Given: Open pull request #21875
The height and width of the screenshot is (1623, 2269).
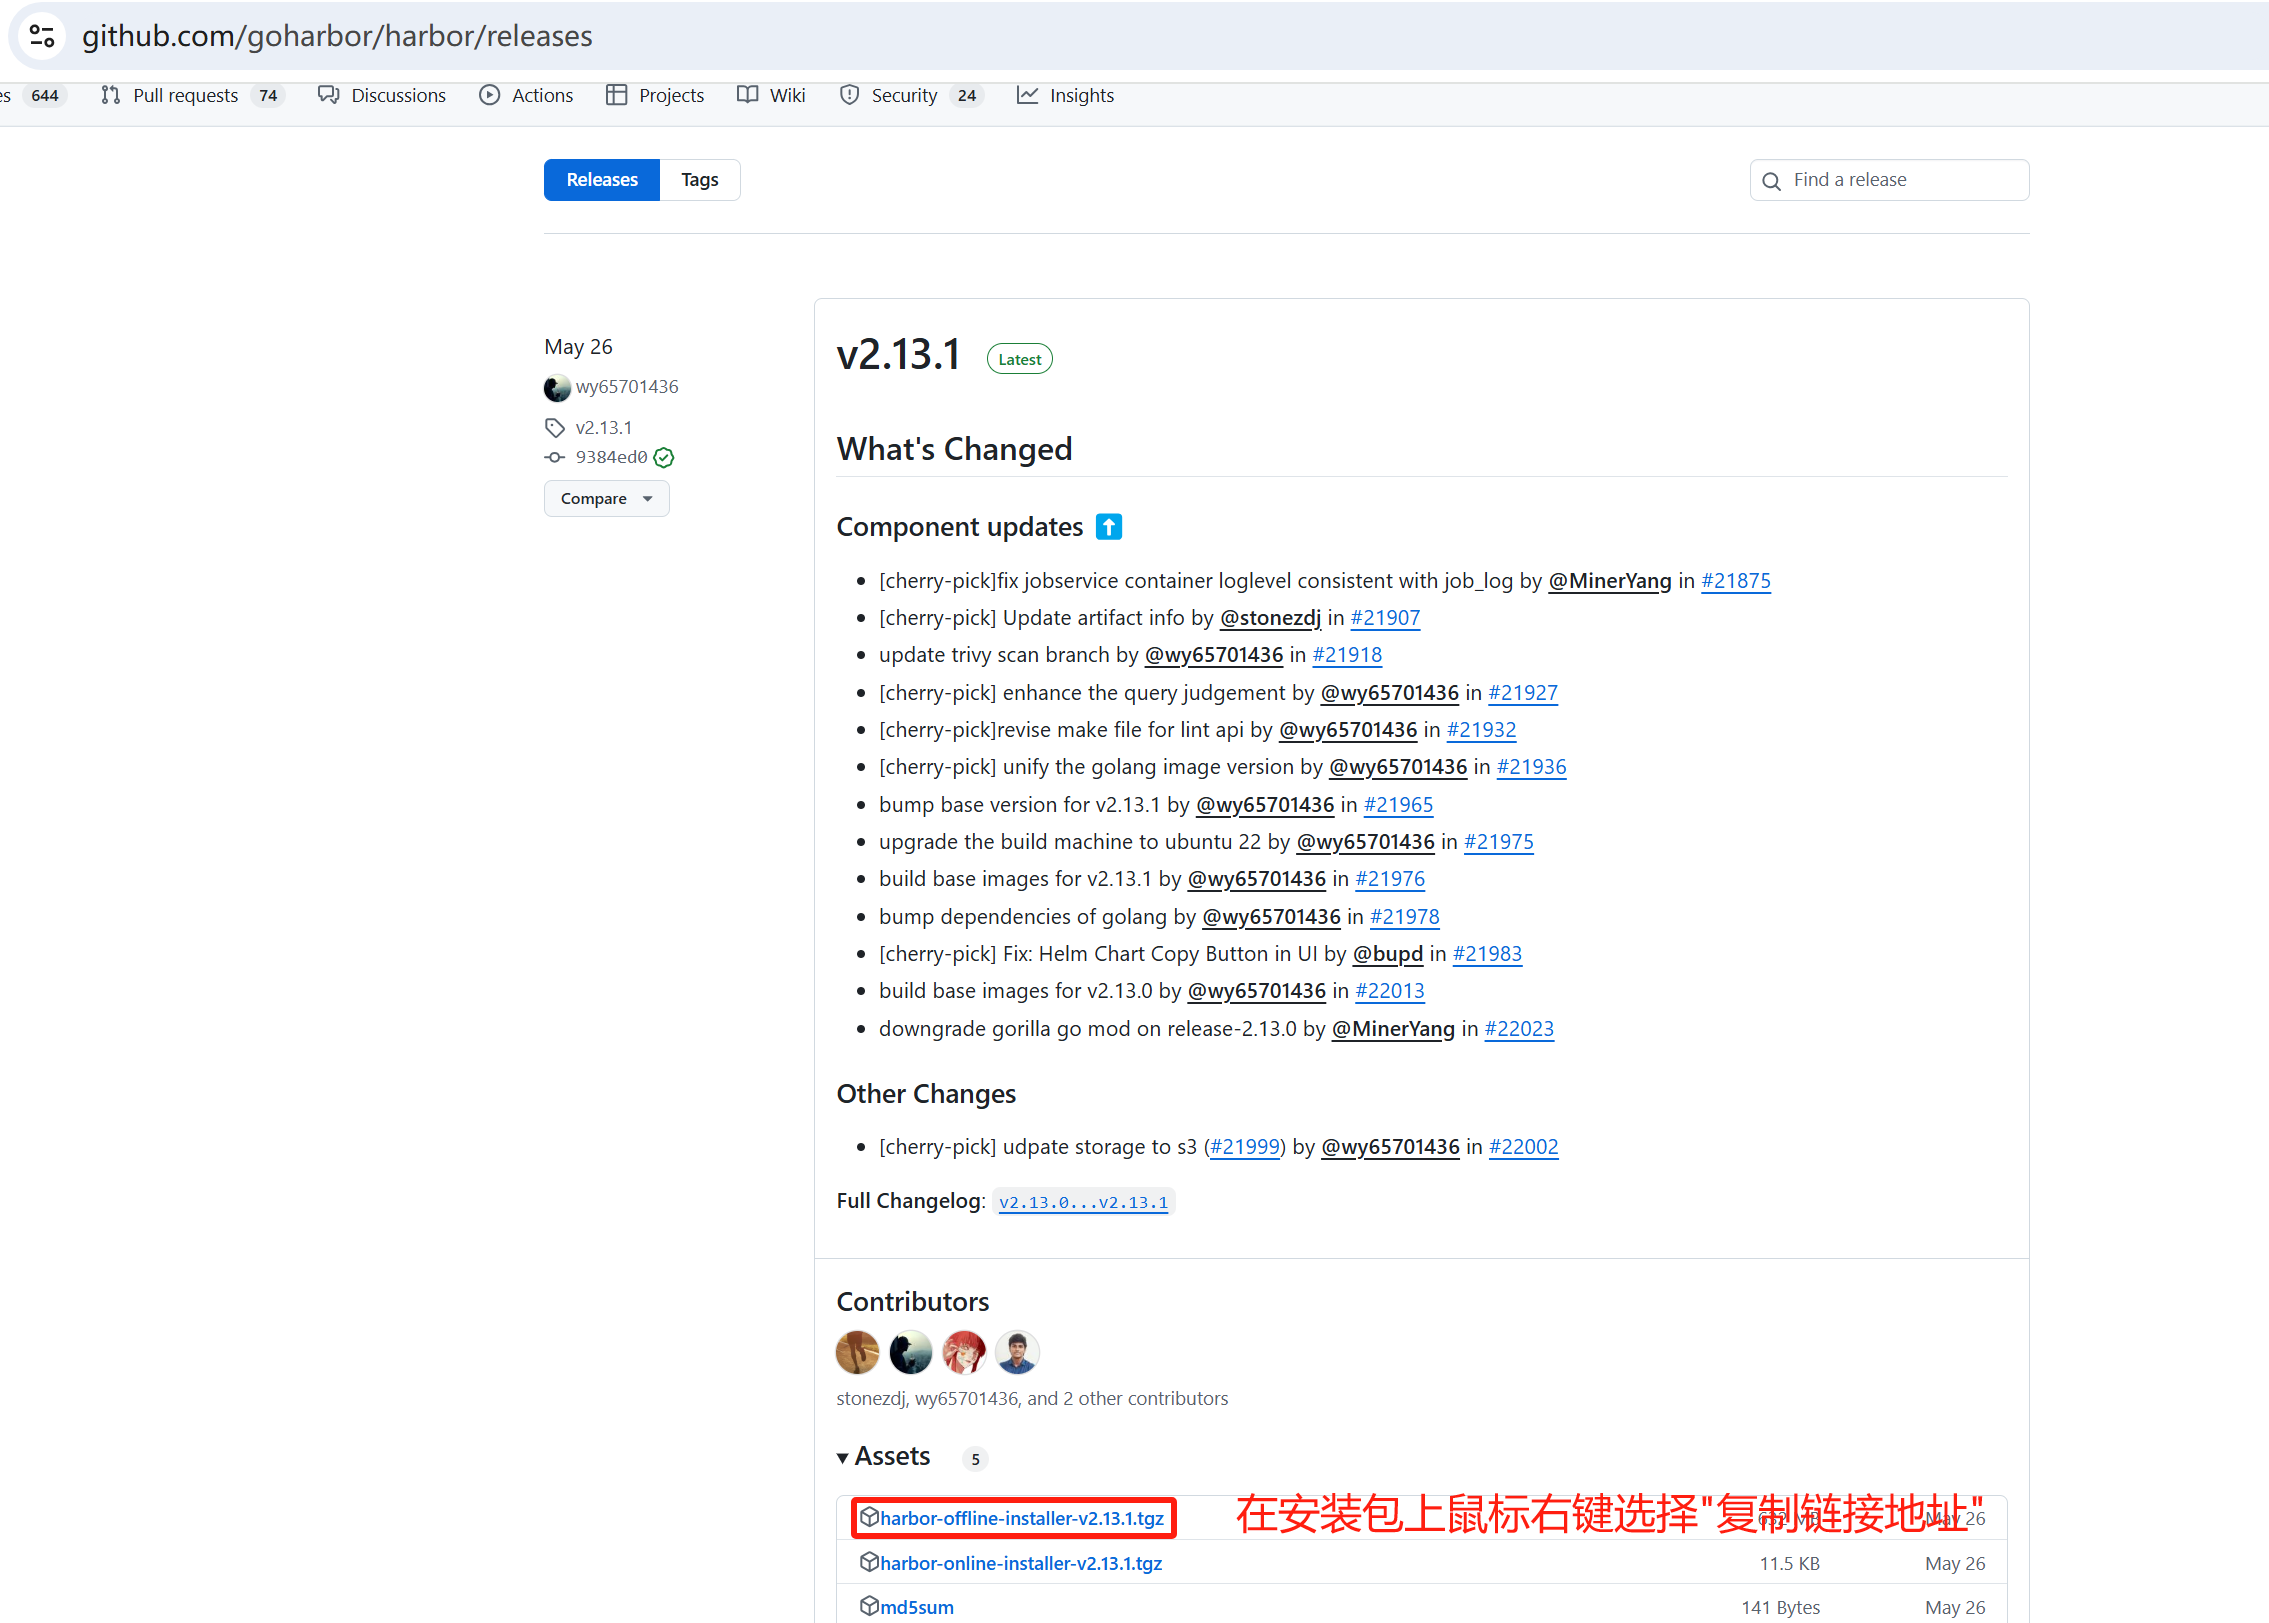Looking at the screenshot, I should 1735,581.
